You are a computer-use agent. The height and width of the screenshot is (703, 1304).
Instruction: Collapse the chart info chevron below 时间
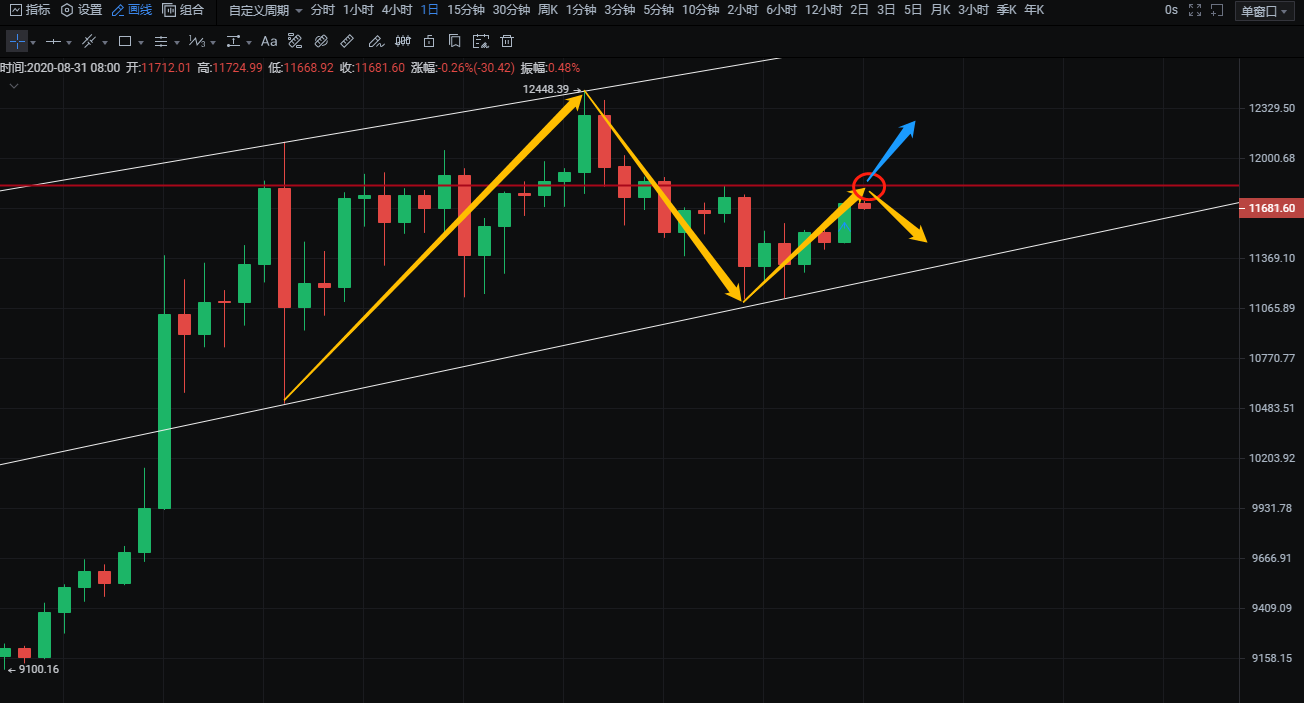(x=14, y=87)
